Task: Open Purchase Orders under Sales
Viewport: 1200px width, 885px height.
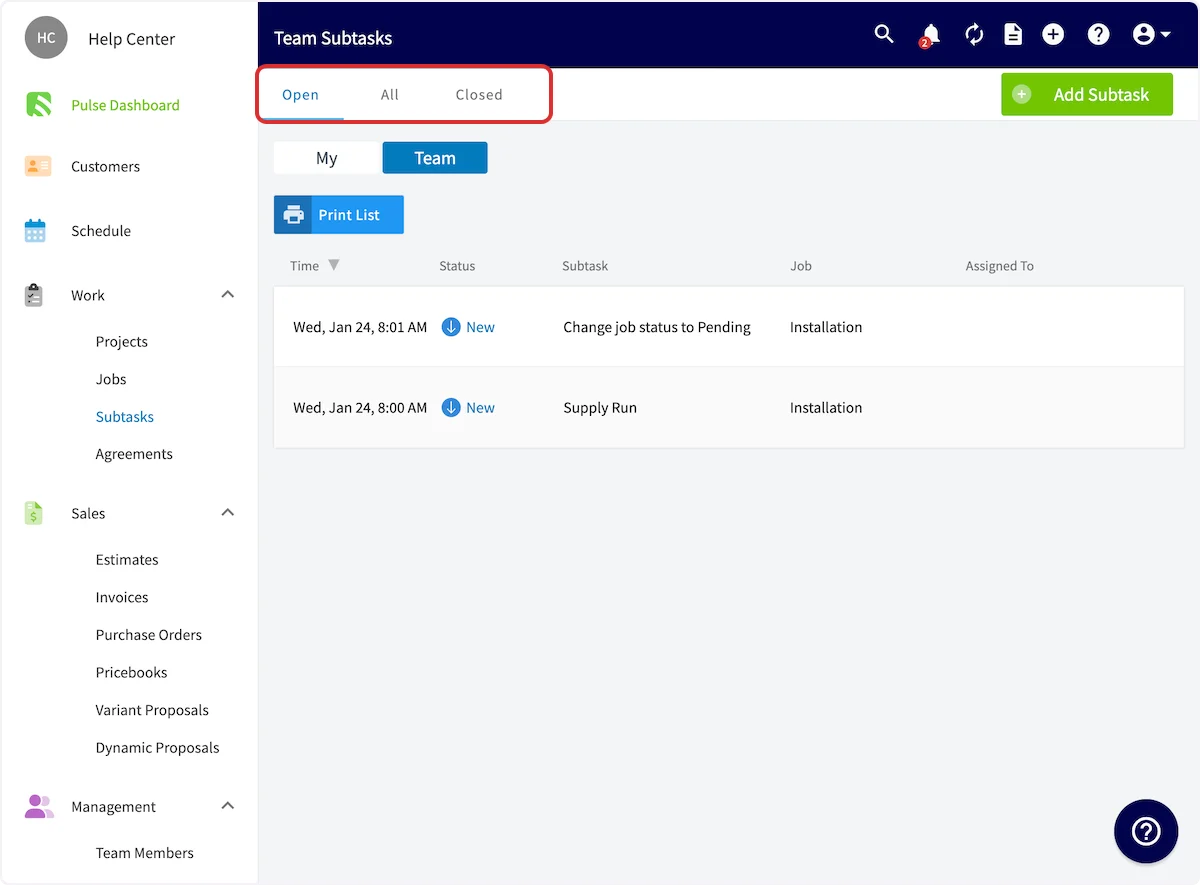Action: coord(149,635)
